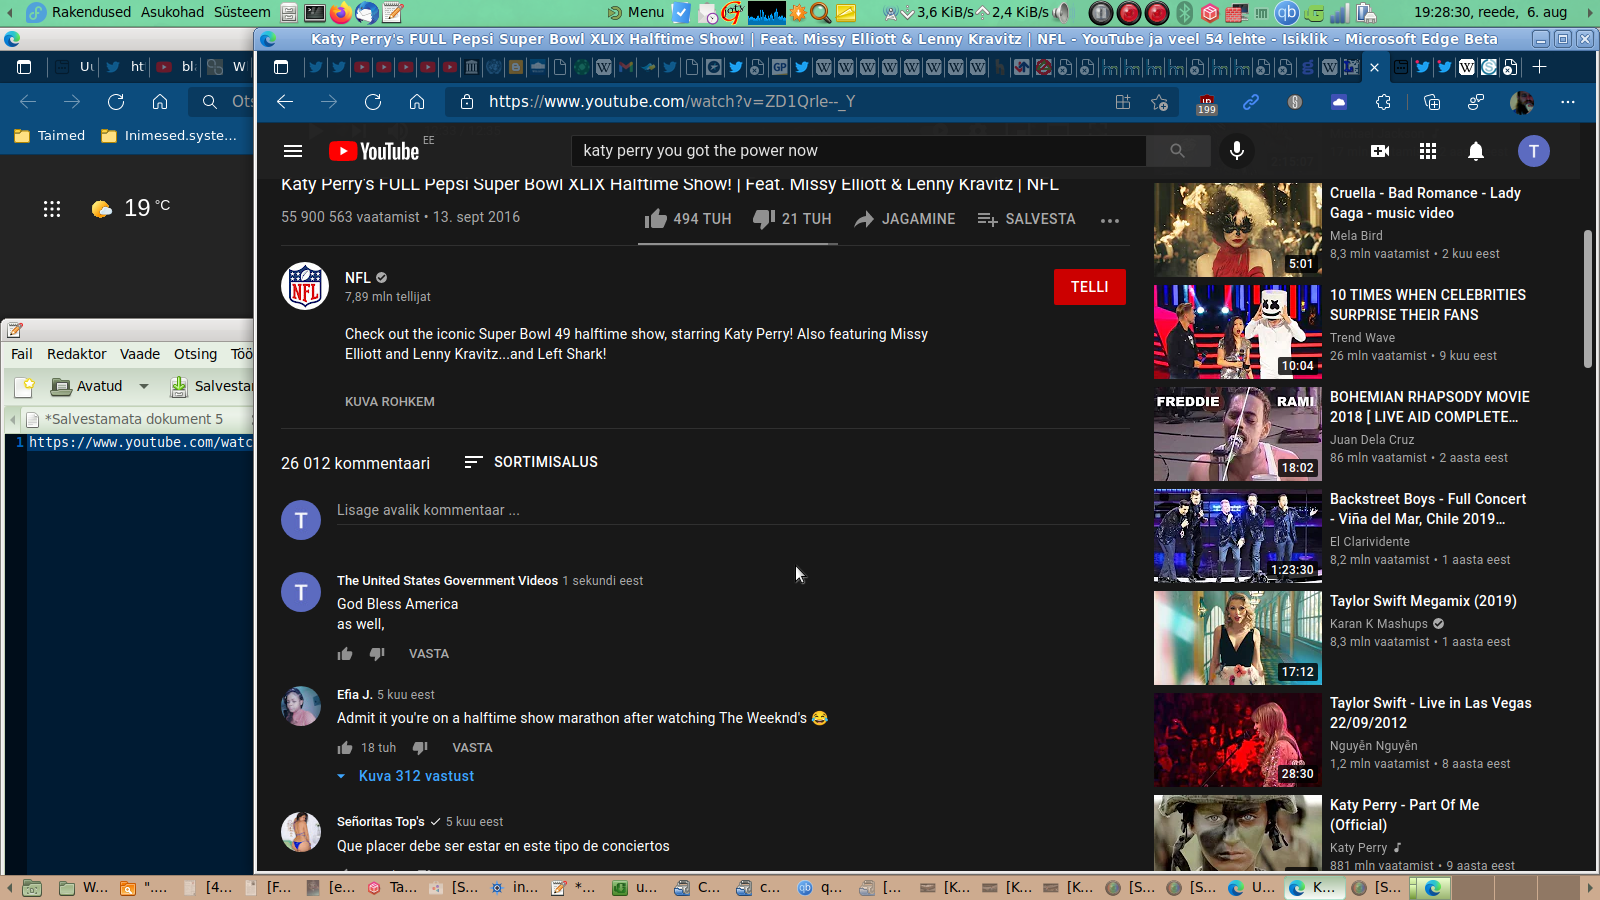Submit the YouTube search with the magnifier

tap(1177, 151)
